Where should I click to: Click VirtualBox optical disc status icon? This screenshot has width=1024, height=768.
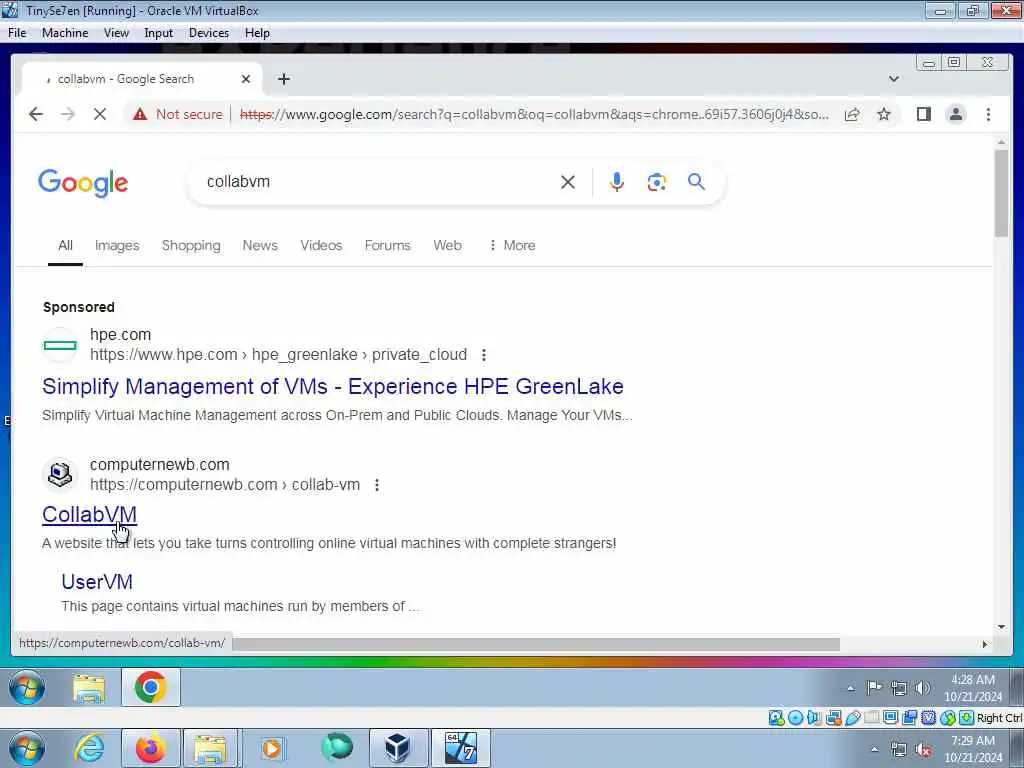point(795,718)
